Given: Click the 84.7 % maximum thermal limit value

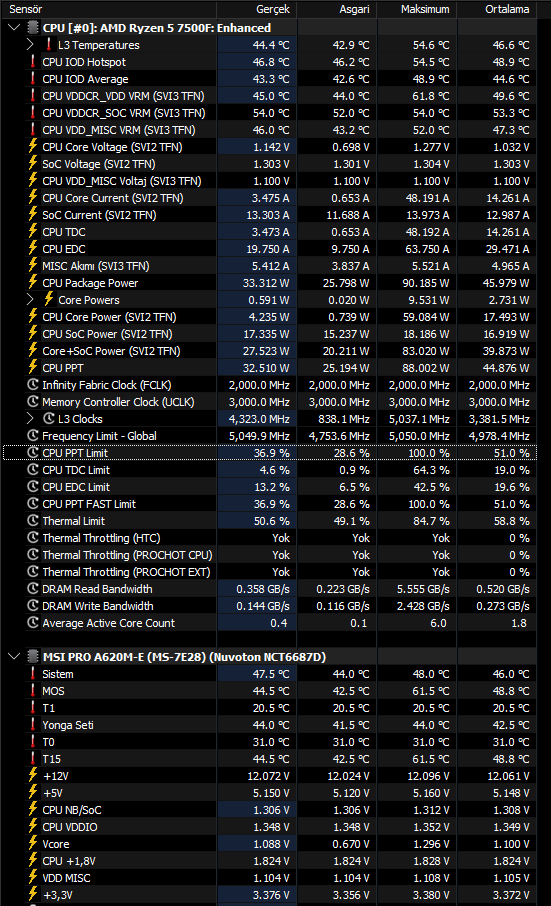Looking at the screenshot, I should click(431, 521).
